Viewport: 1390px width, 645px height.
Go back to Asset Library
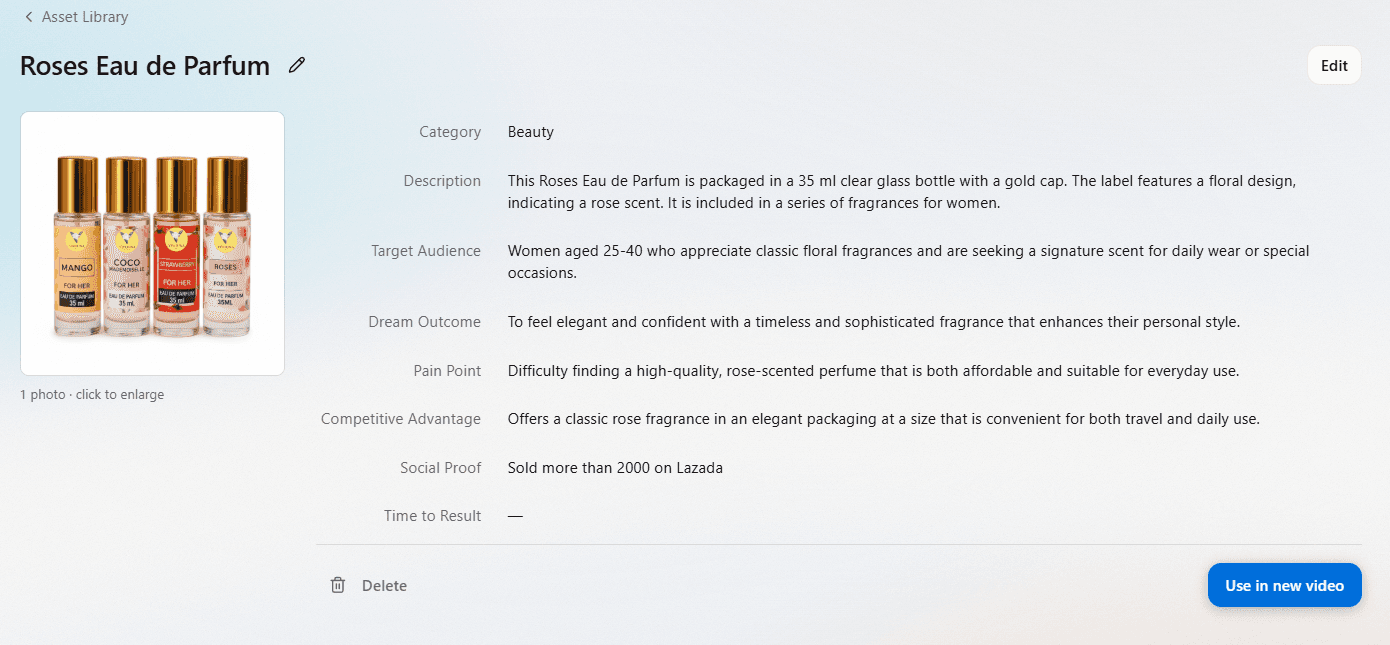point(85,17)
